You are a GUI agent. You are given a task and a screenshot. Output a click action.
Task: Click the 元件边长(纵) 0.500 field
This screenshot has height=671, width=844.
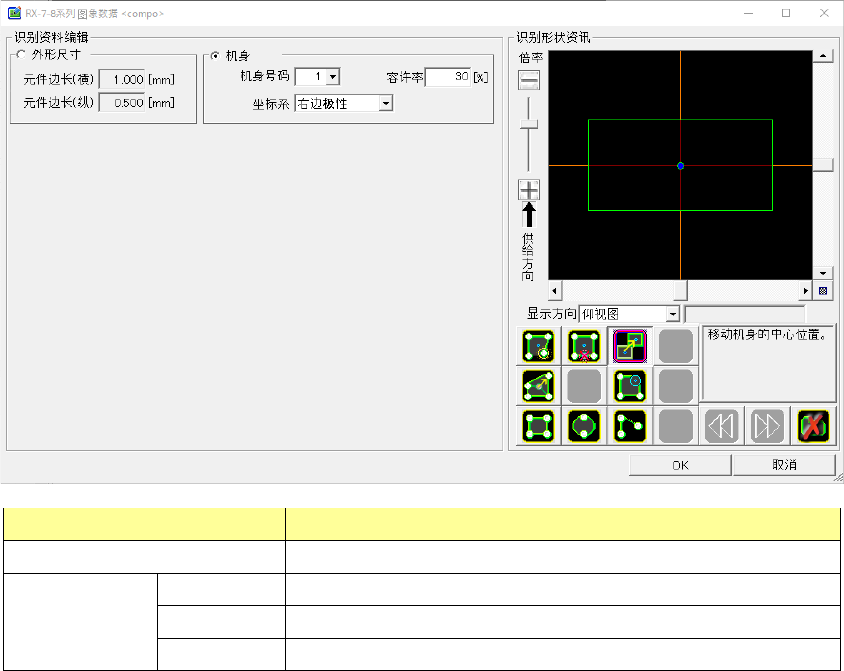pyautogui.click(x=122, y=103)
